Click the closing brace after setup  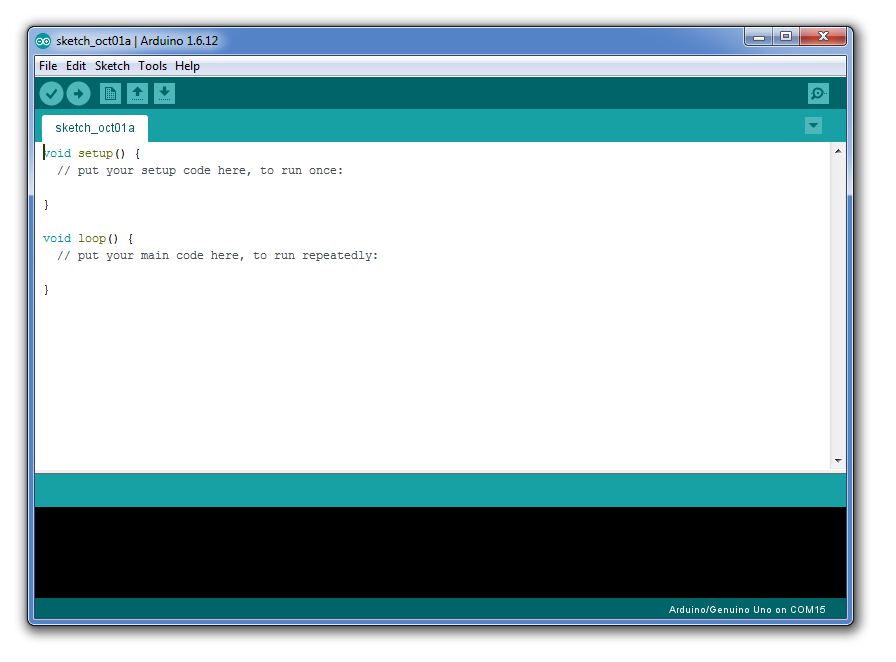click(x=46, y=205)
